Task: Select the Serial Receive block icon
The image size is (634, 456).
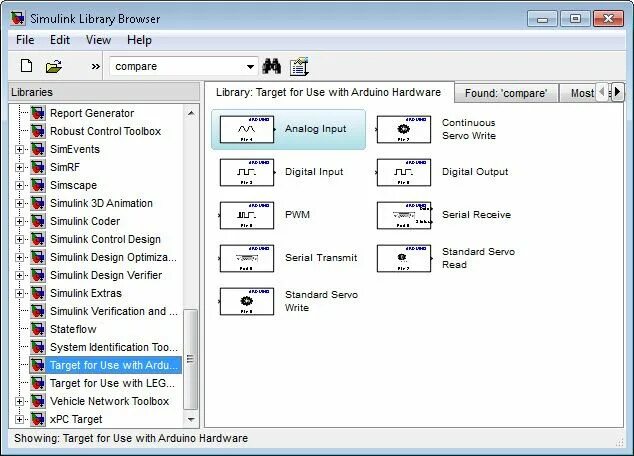Action: click(404, 215)
